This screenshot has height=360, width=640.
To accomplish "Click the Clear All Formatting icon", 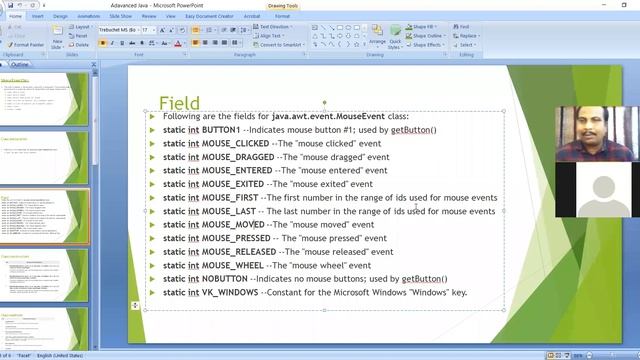I will 182,30.
